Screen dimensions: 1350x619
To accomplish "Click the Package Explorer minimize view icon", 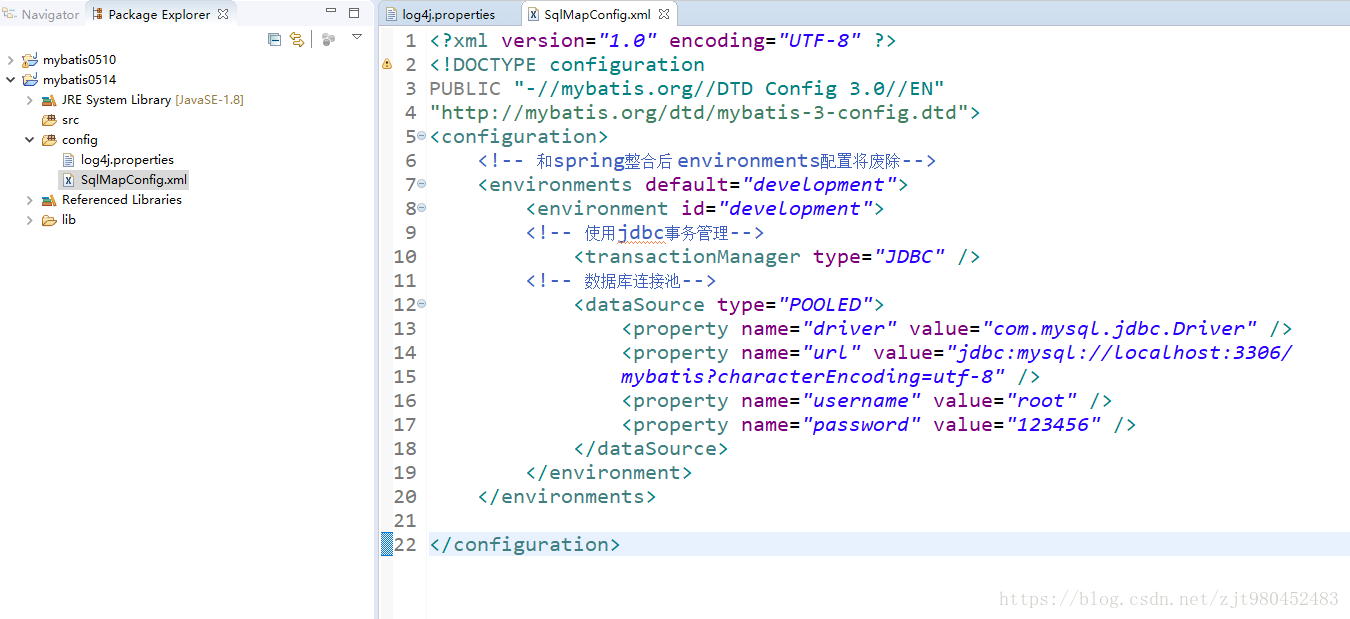I will (331, 12).
